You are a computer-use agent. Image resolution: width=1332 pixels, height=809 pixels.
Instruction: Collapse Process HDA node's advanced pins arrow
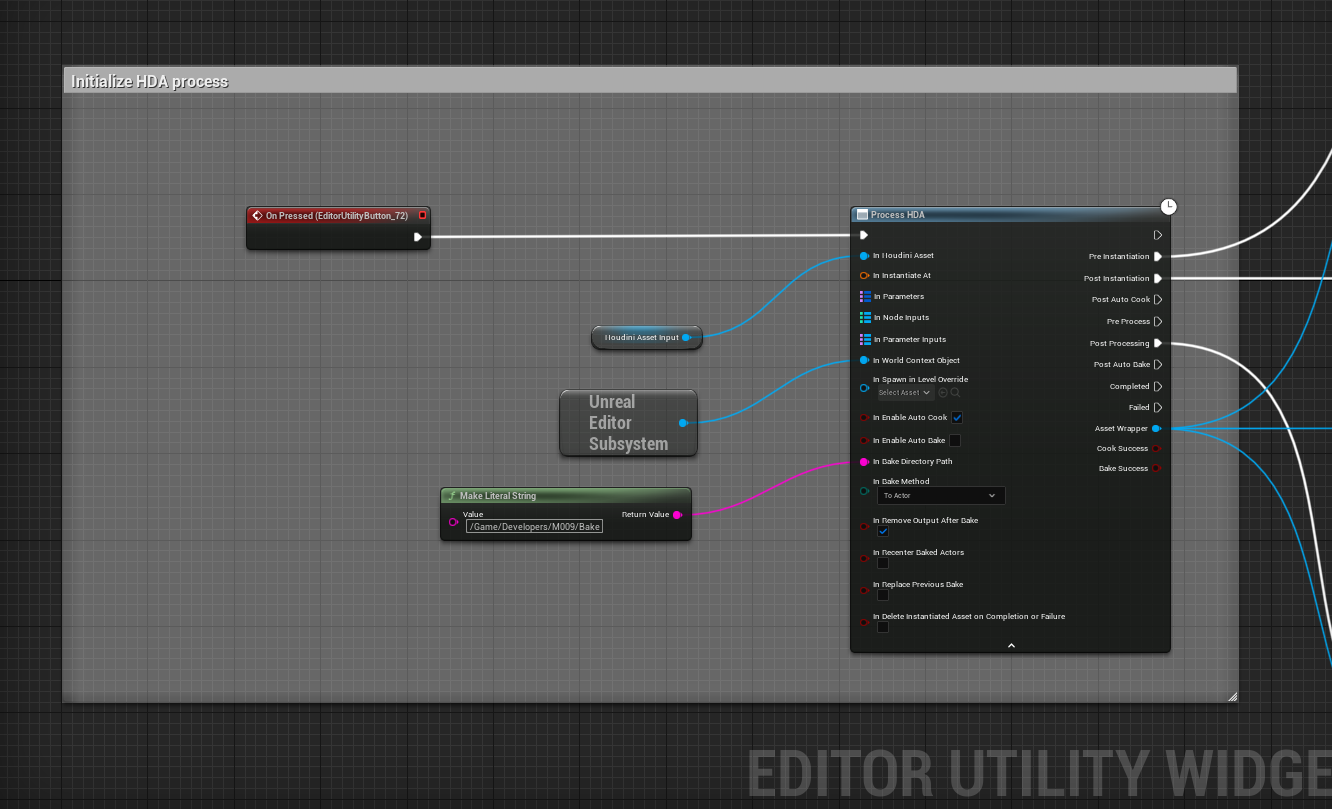point(1011,646)
